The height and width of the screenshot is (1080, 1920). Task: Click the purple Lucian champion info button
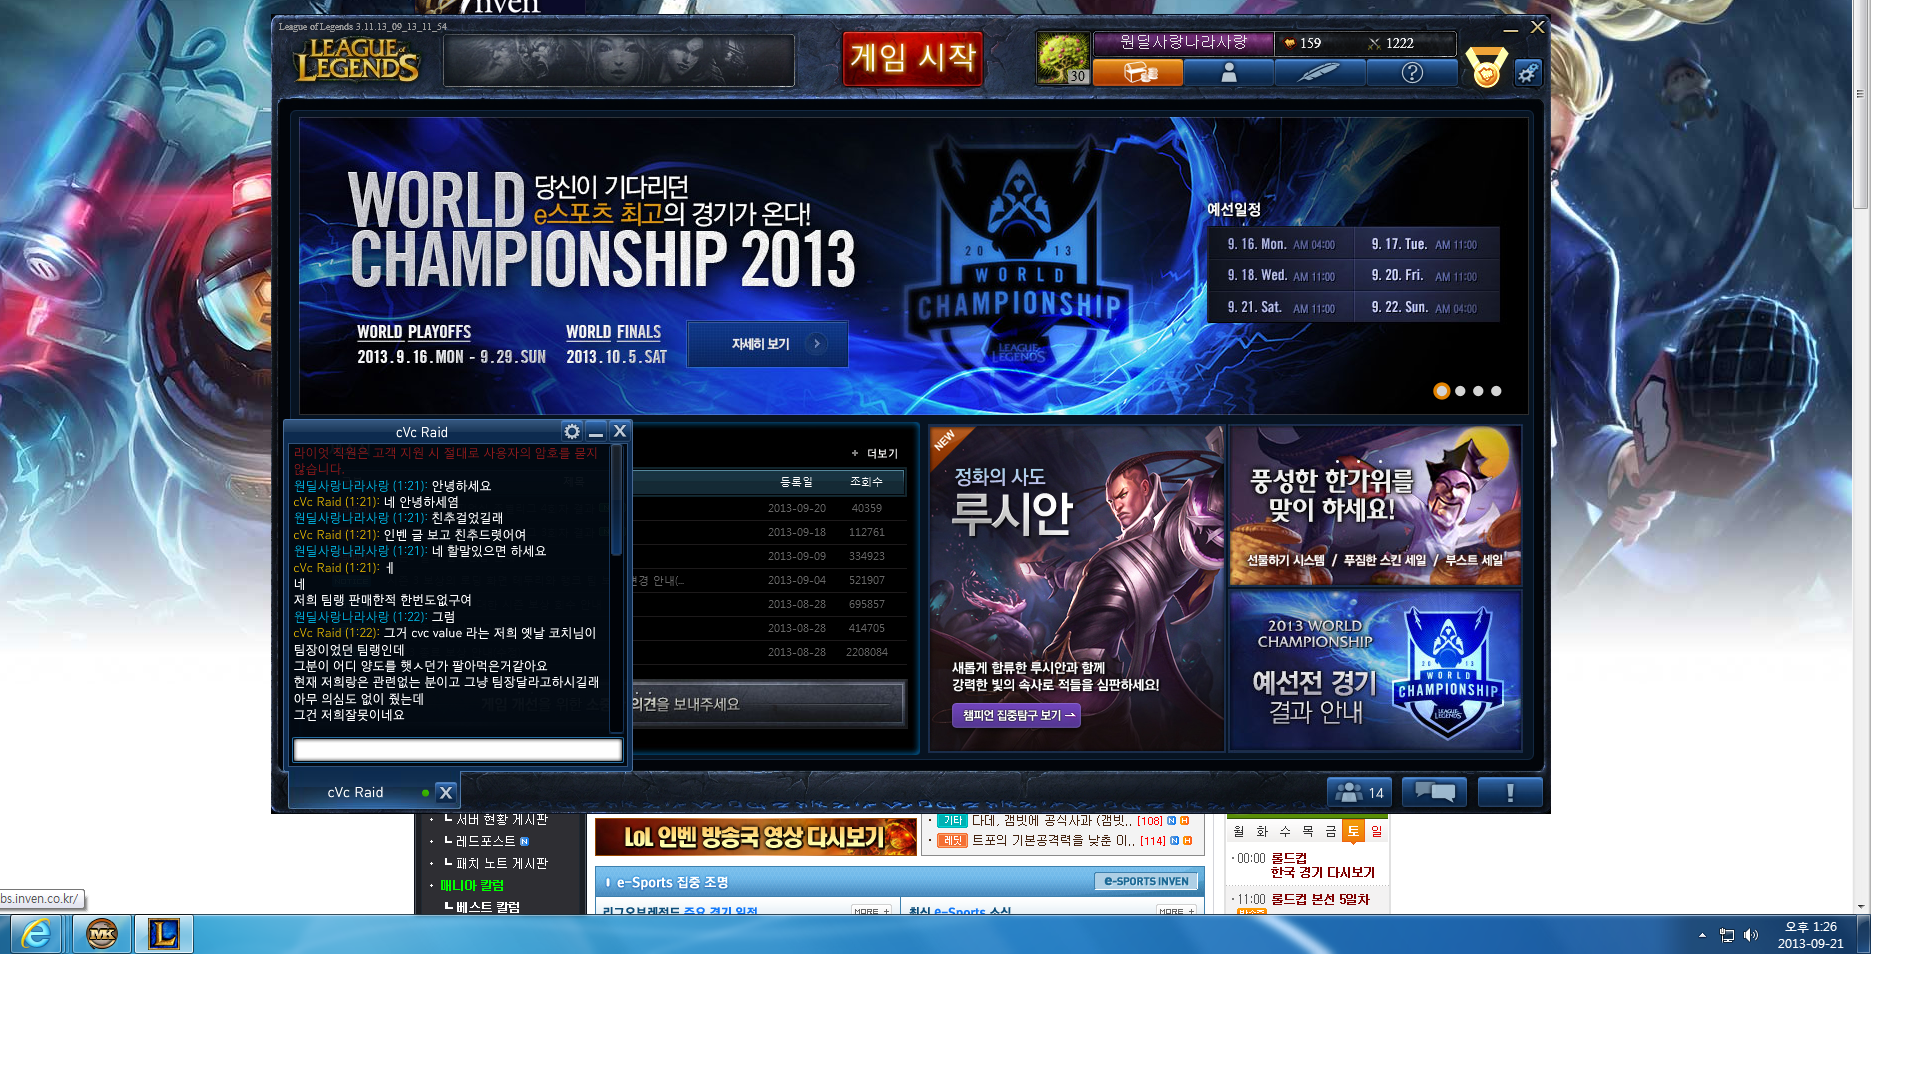[1016, 715]
